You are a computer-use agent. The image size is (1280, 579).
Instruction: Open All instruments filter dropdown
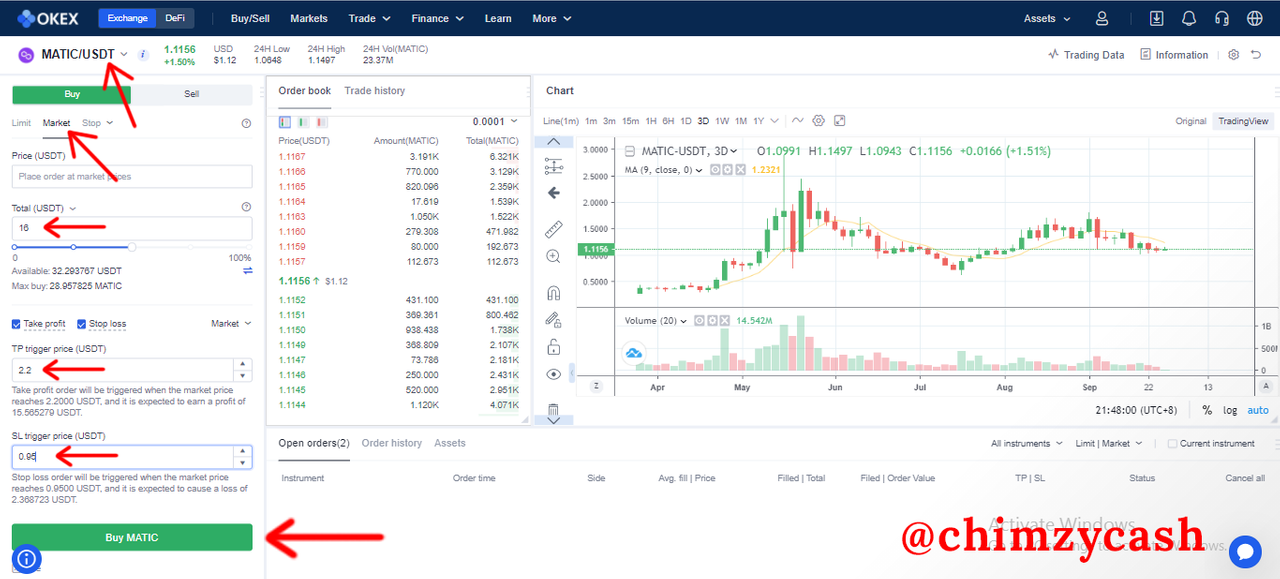pos(1026,443)
